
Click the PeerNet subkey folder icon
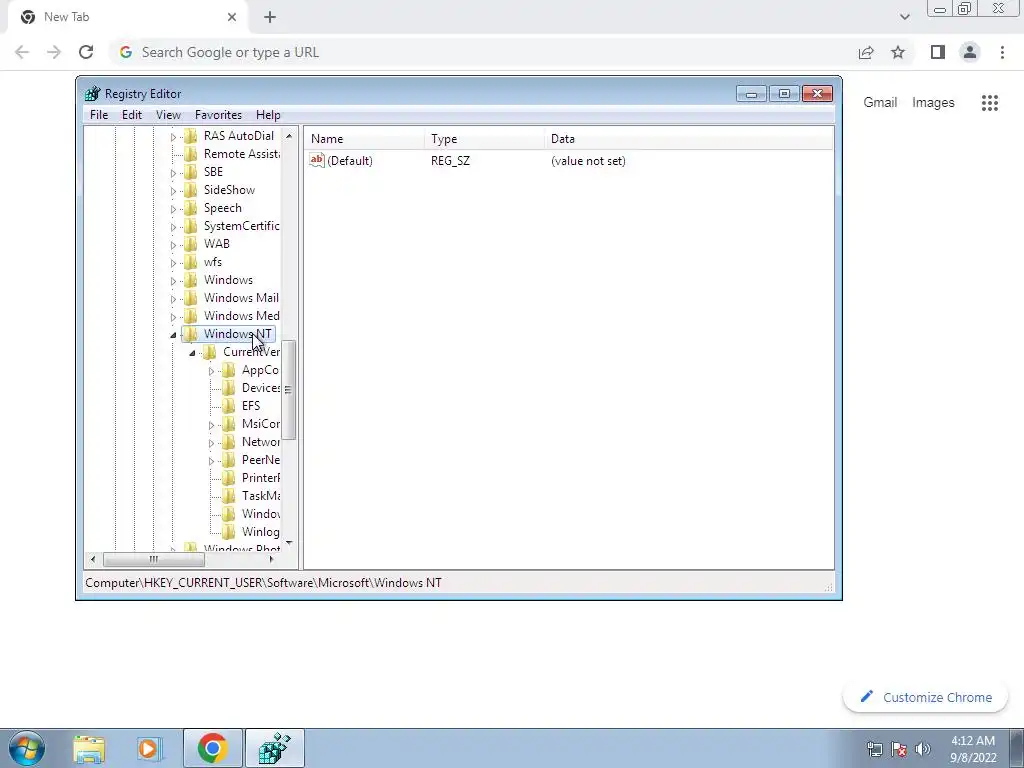pyautogui.click(x=229, y=460)
